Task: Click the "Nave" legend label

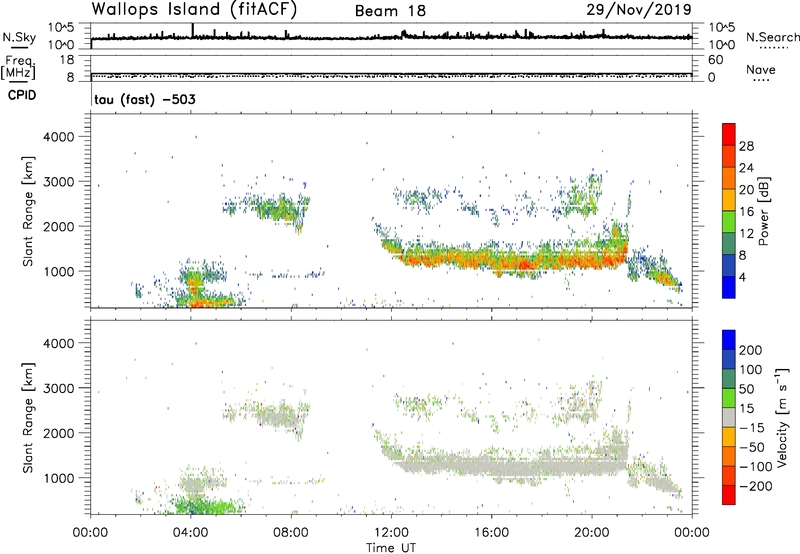Action: pos(761,69)
